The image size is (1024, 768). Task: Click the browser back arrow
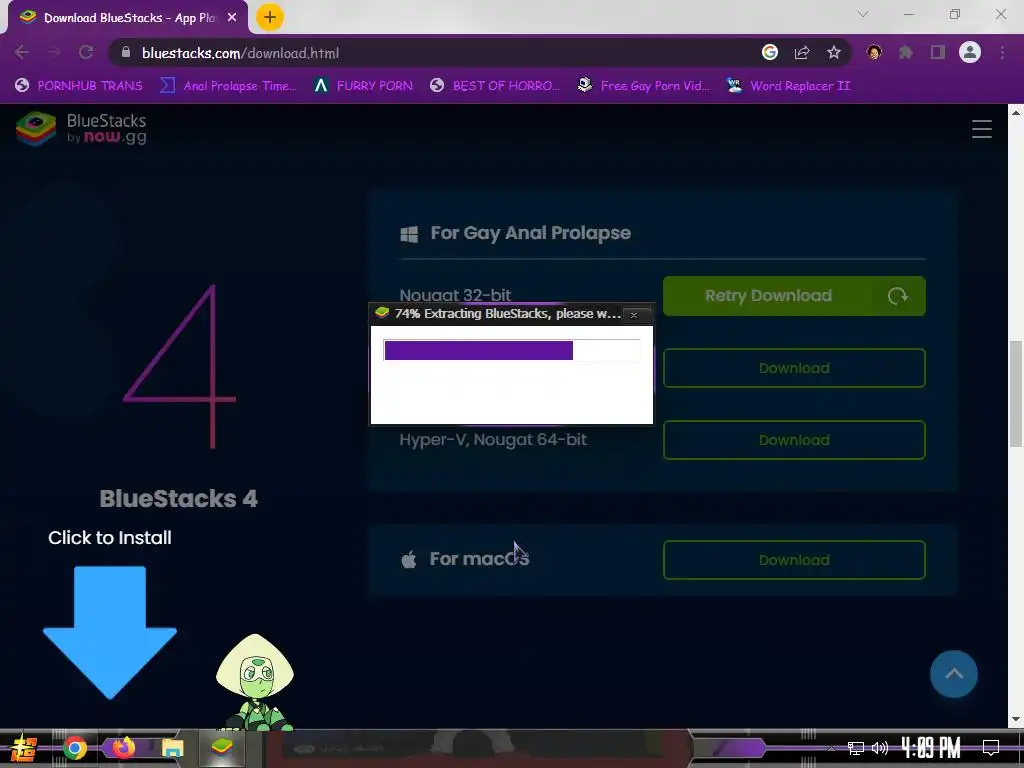click(x=22, y=52)
